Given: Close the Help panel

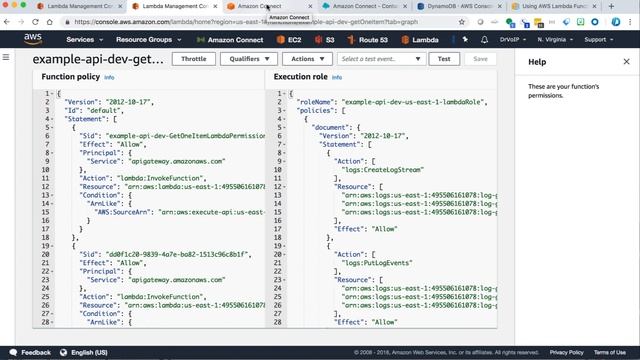Looking at the screenshot, I should [627, 62].
